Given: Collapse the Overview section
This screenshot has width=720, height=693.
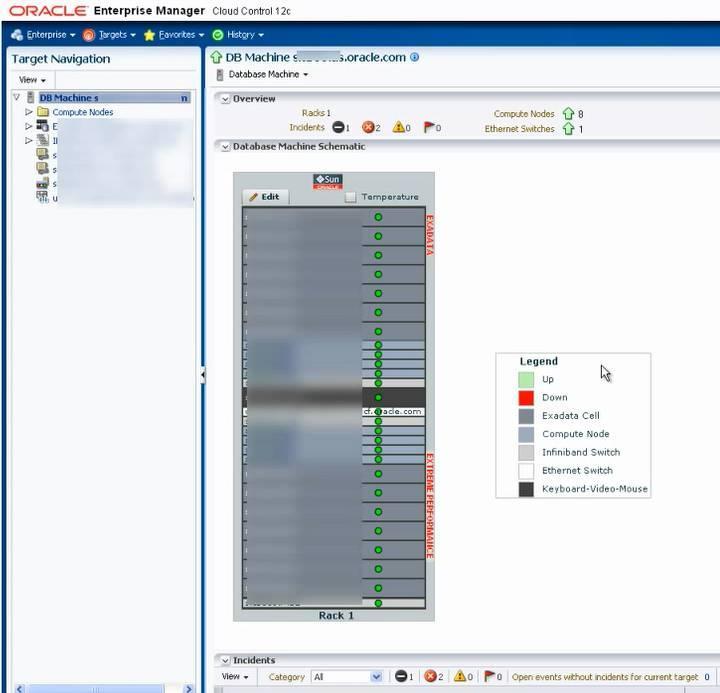Looking at the screenshot, I should pyautogui.click(x=225, y=99).
